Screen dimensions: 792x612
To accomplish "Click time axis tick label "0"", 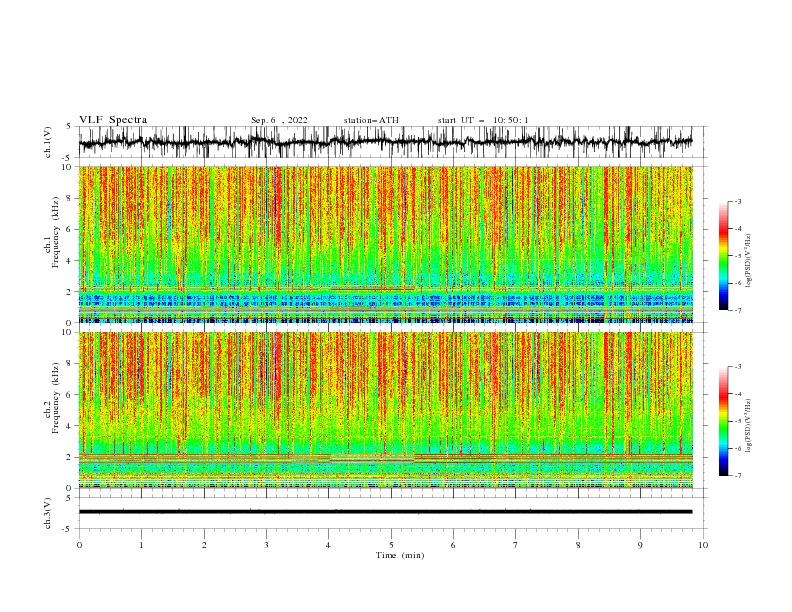I will pyautogui.click(x=79, y=545).
